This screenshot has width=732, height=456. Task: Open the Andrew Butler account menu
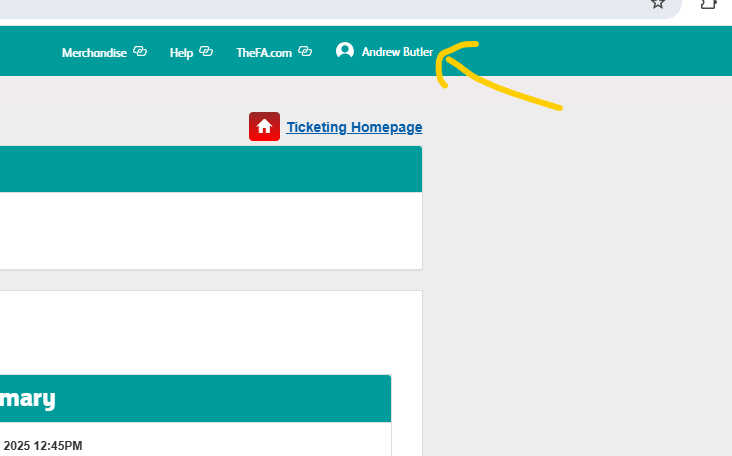(x=397, y=52)
